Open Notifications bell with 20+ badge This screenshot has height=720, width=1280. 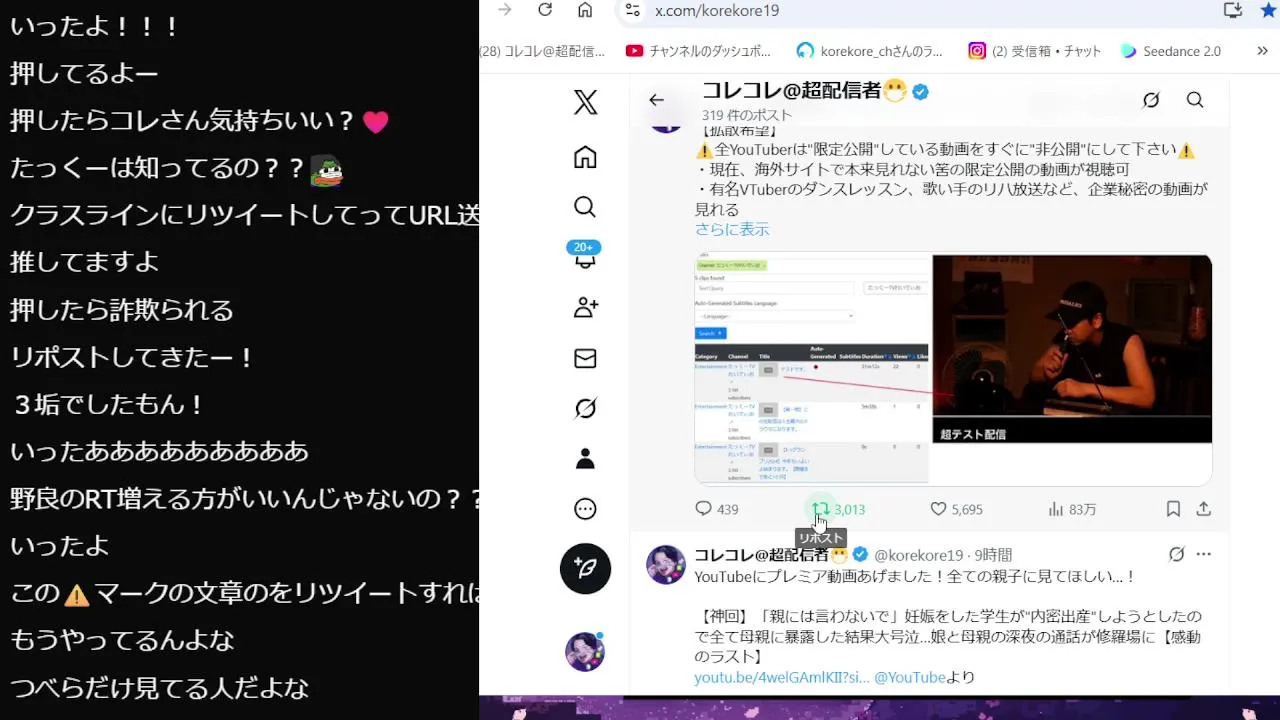coord(585,255)
